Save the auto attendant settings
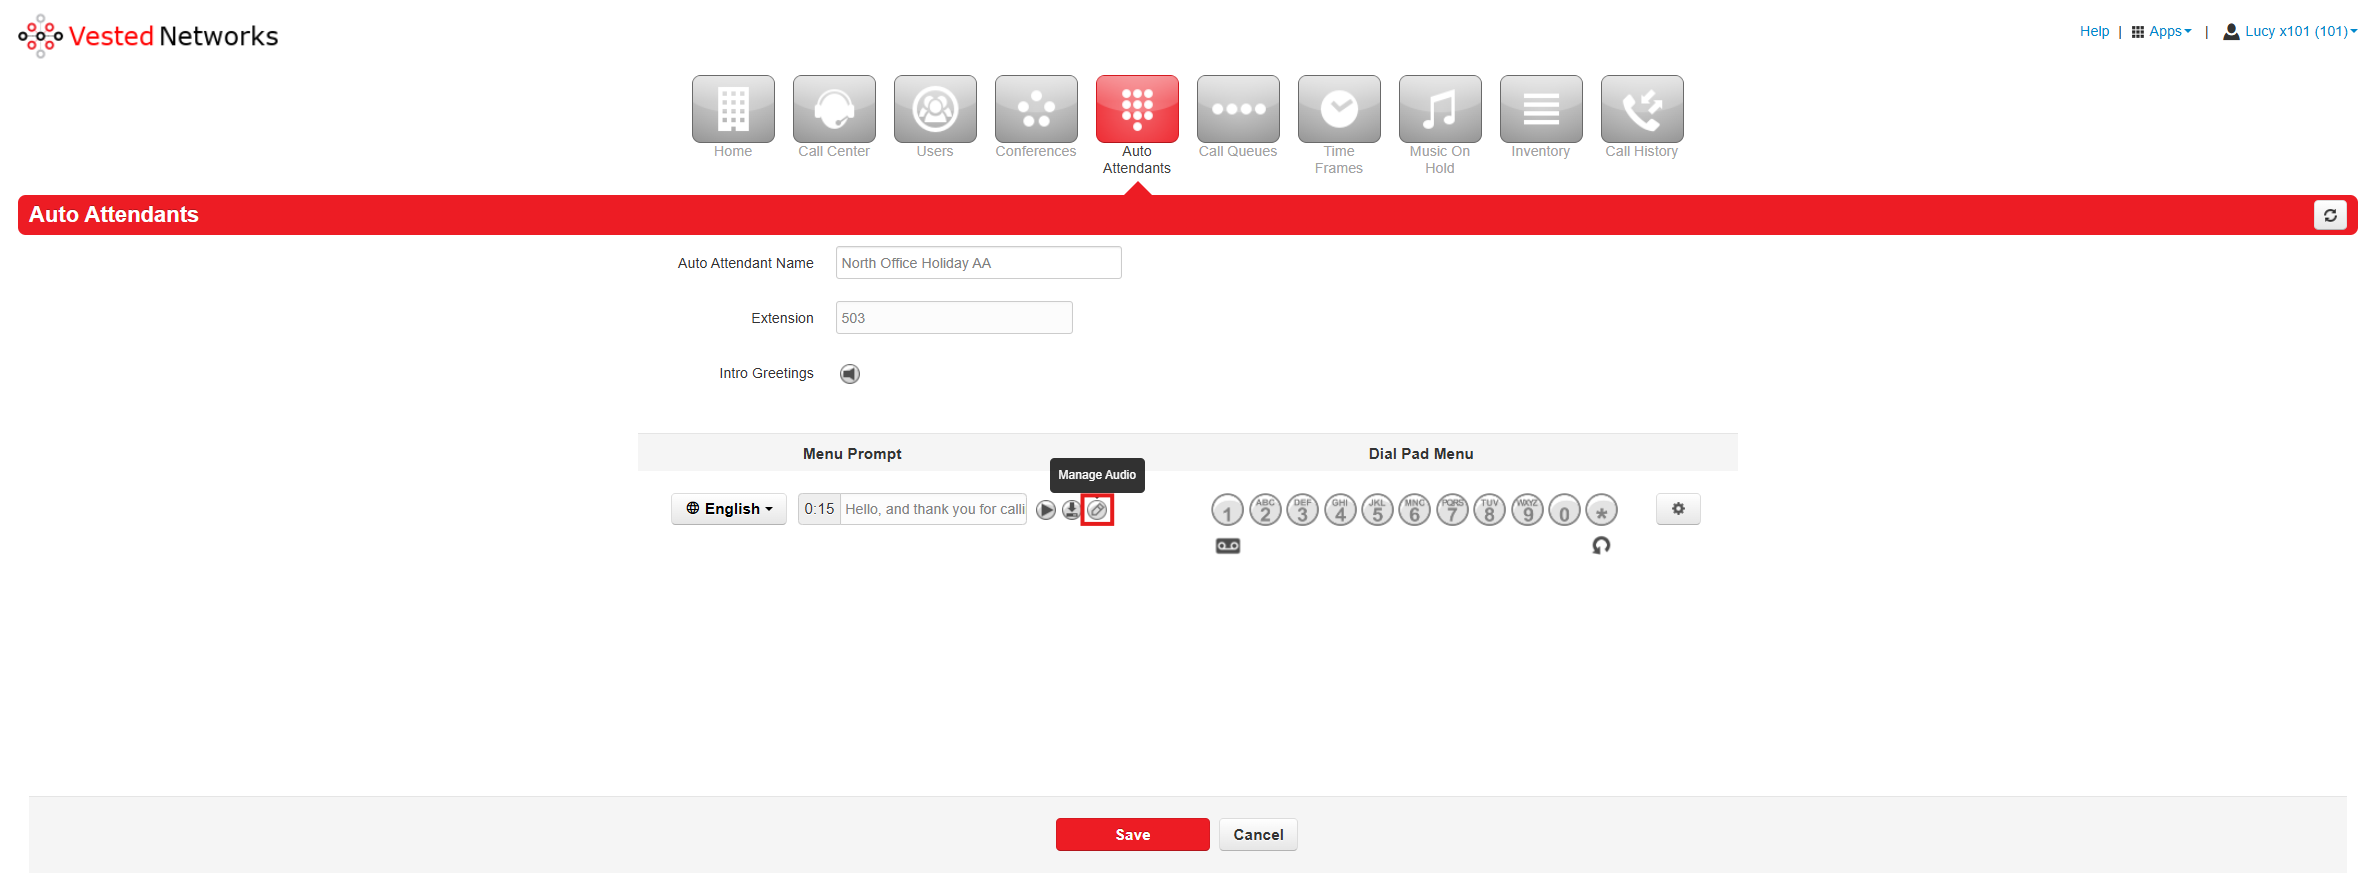Viewport: 2373px width, 895px height. [x=1132, y=835]
